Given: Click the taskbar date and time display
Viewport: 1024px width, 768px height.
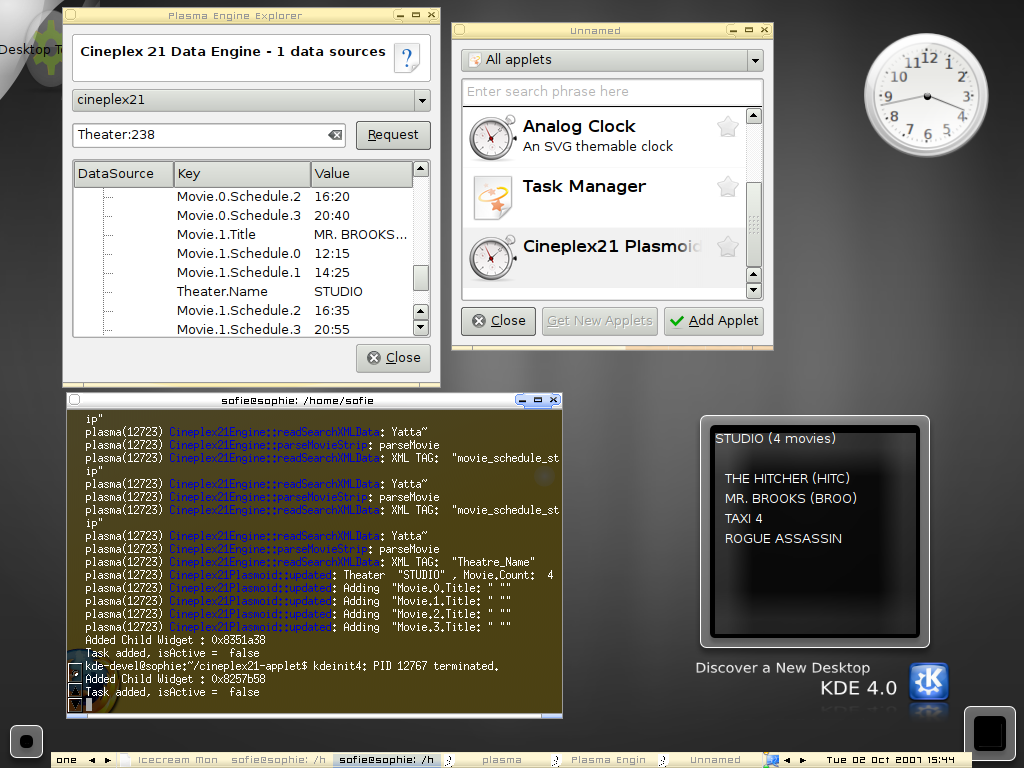Looking at the screenshot, I should tap(891, 760).
